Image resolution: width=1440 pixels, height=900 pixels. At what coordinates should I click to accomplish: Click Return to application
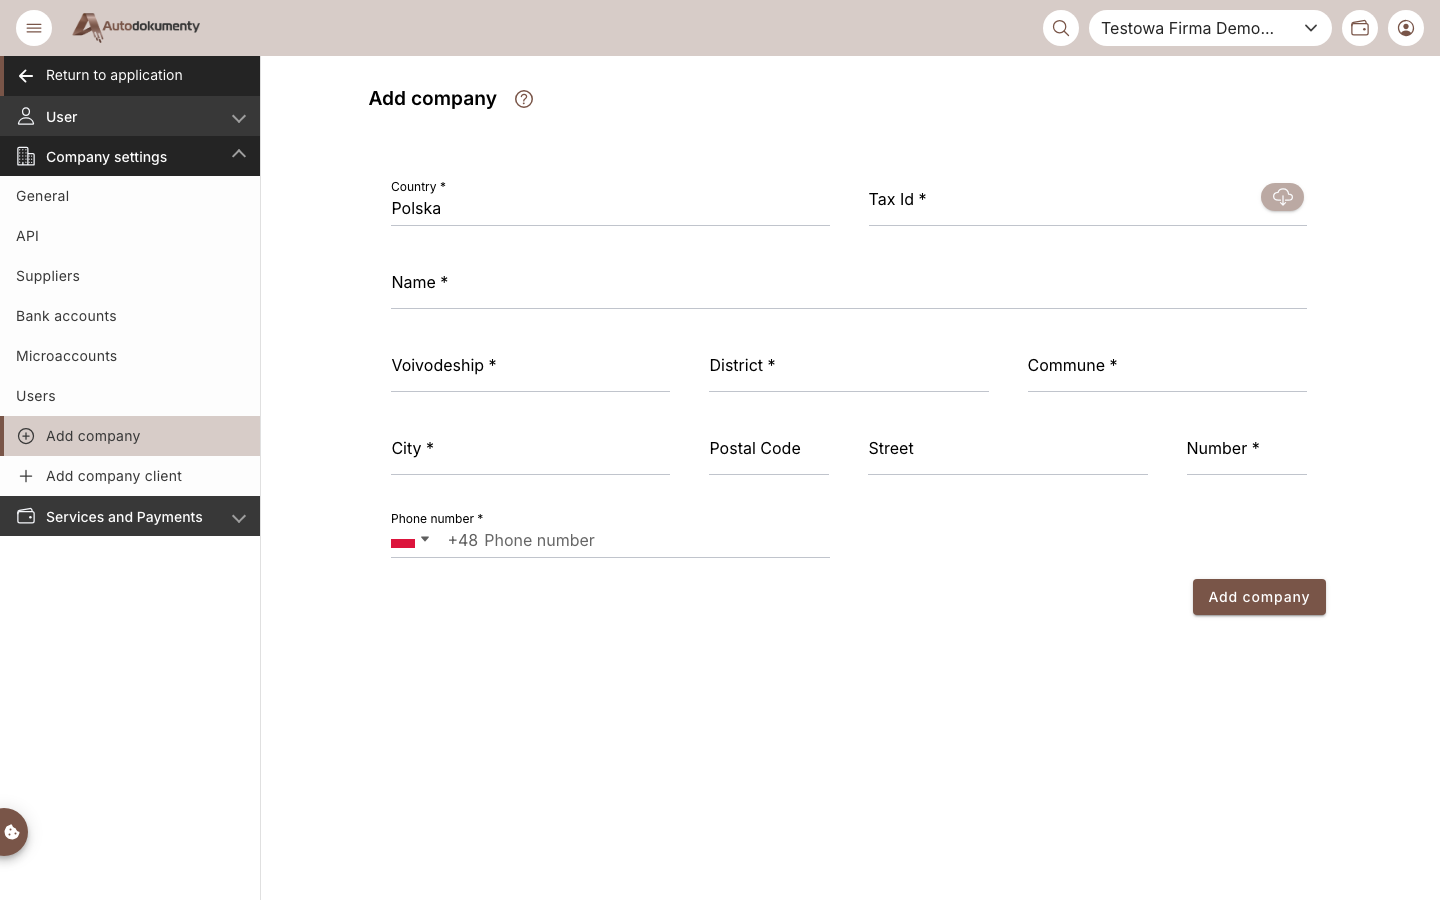tap(130, 76)
